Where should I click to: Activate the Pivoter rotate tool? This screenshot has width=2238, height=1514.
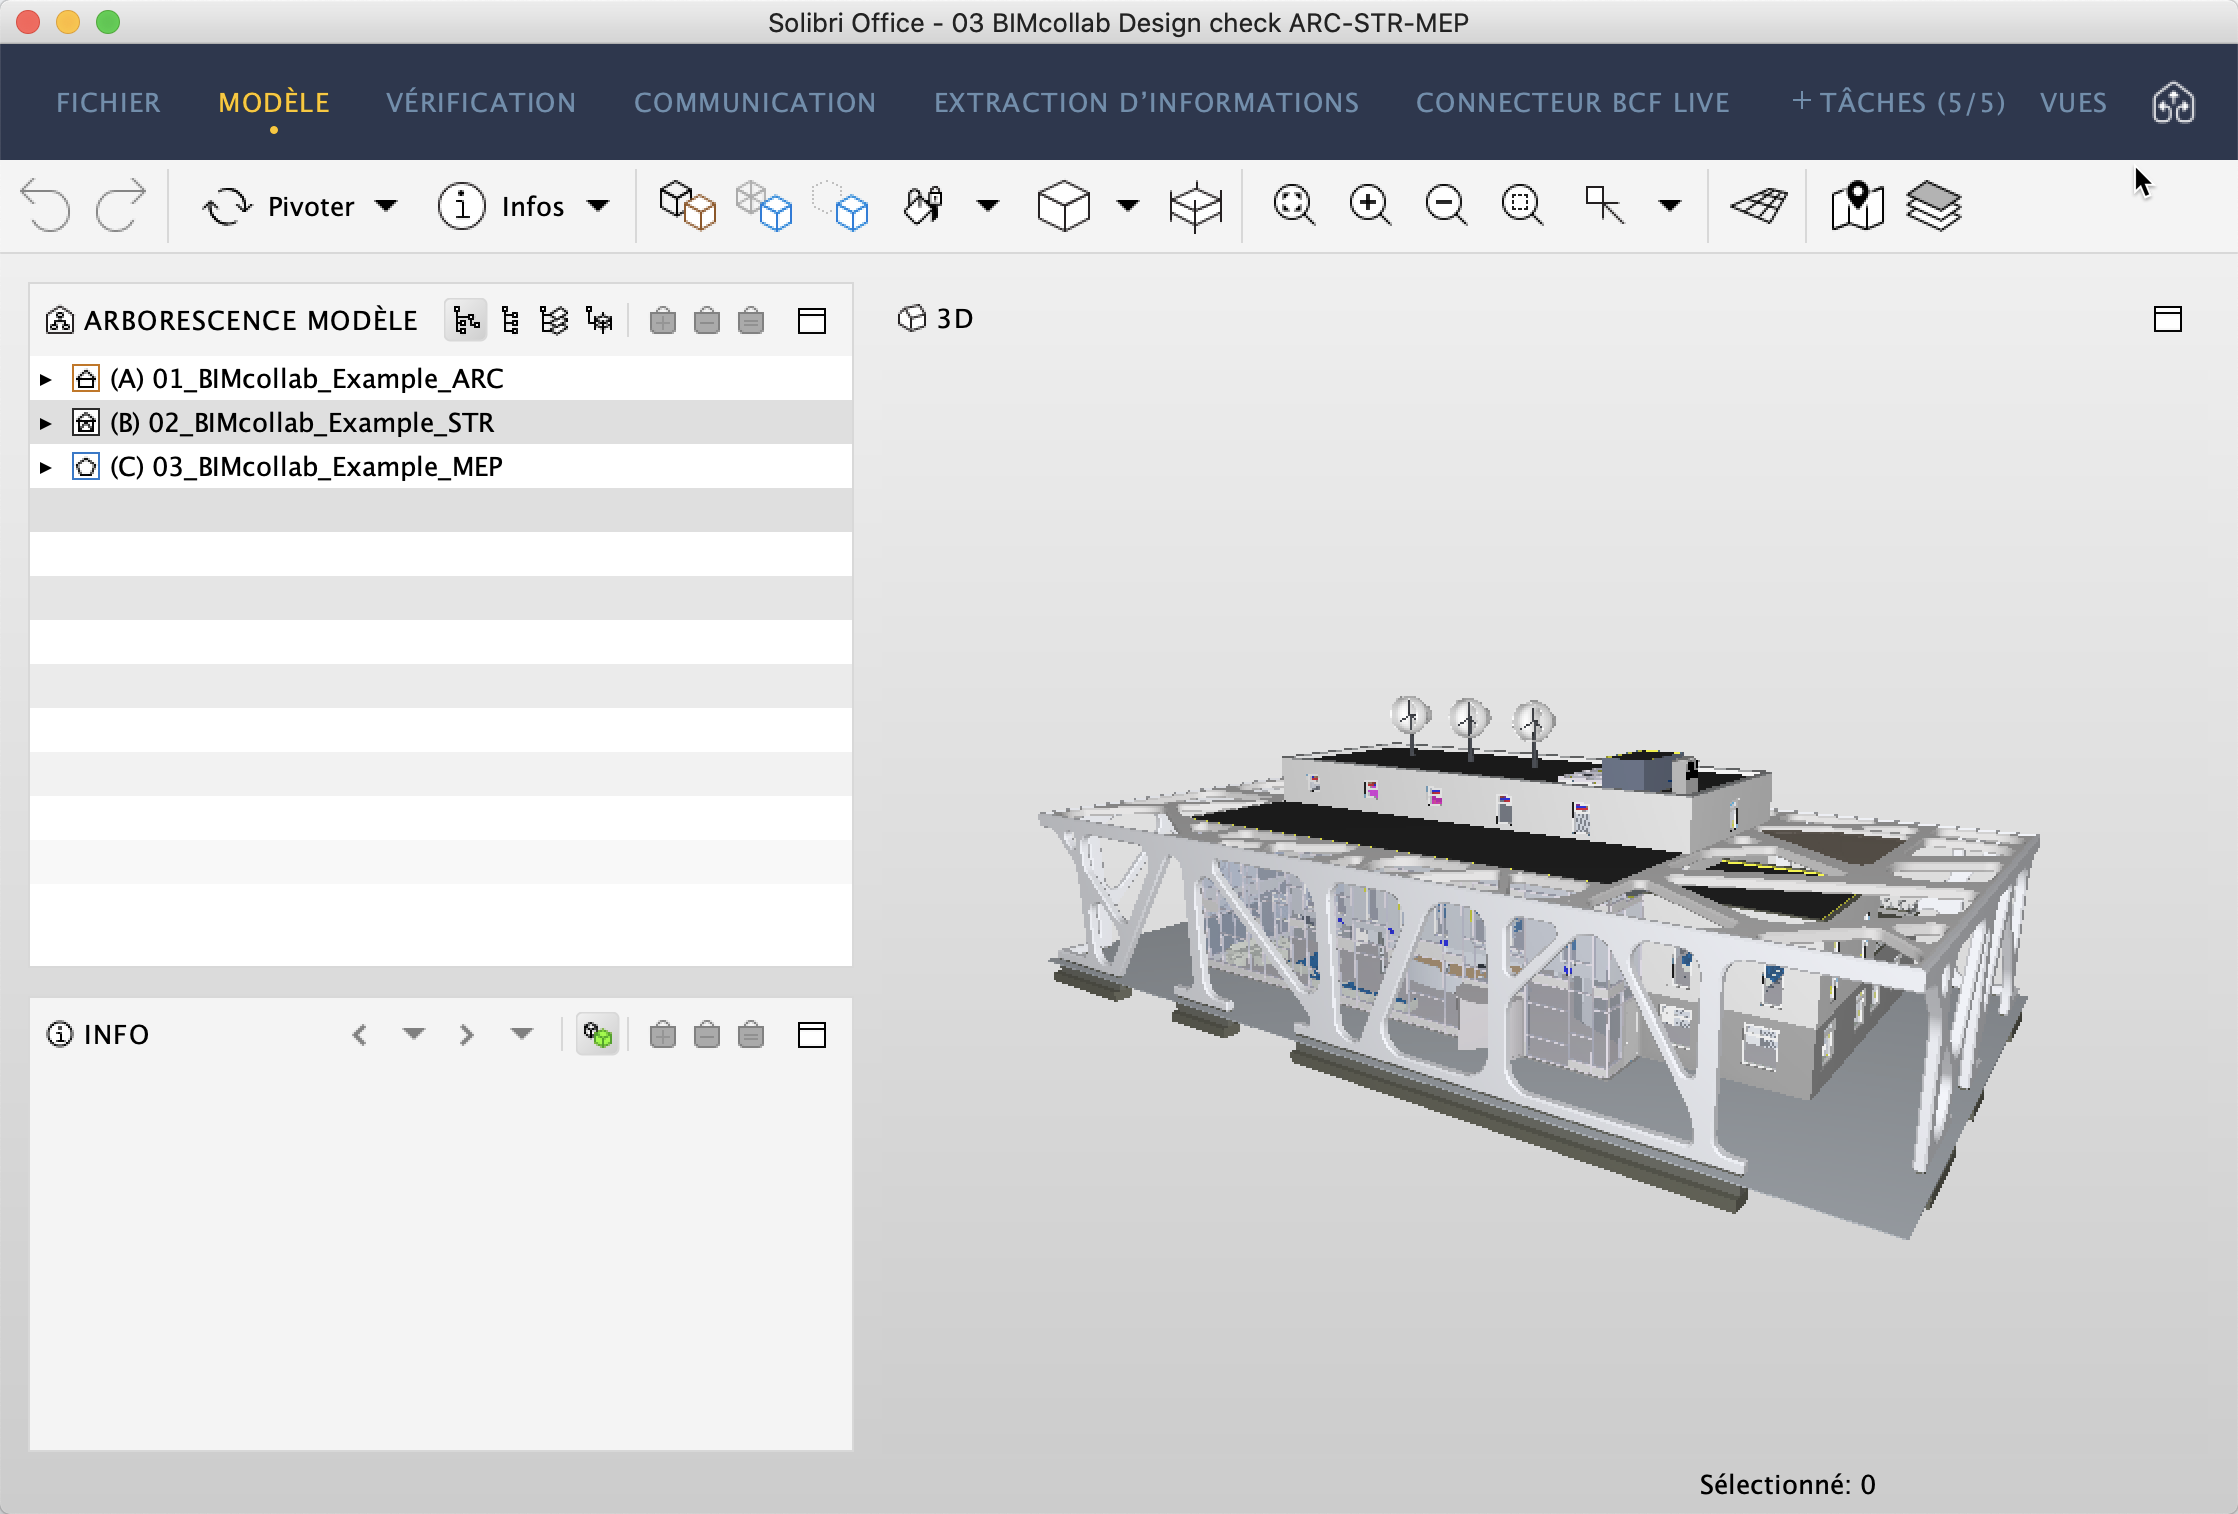[x=279, y=206]
